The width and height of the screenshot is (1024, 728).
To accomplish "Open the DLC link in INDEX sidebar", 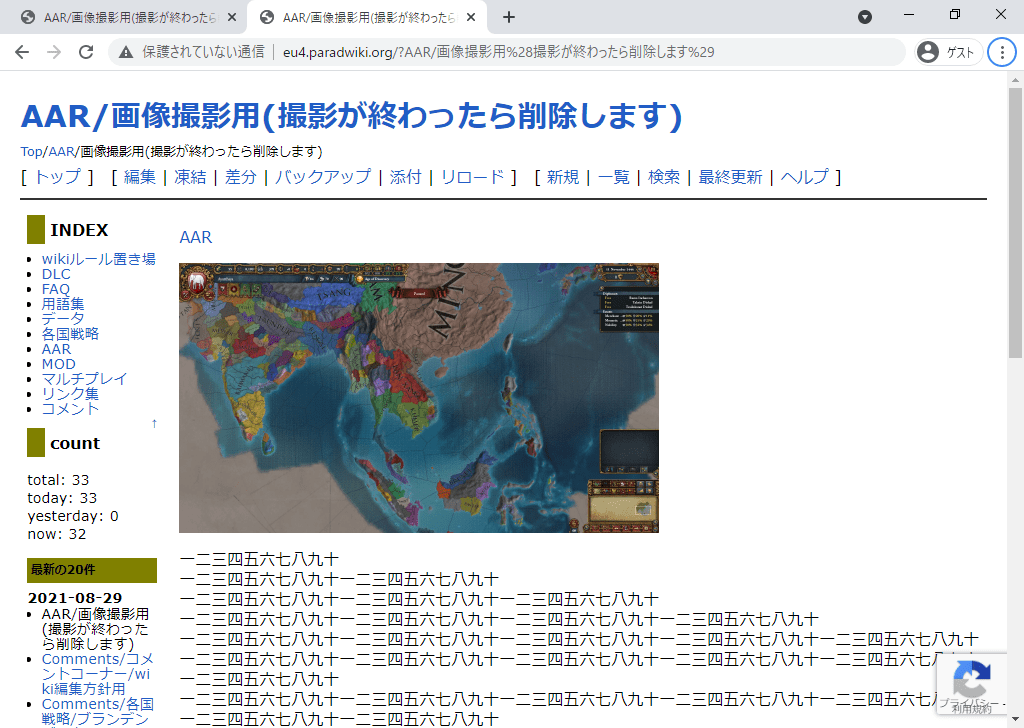I will pos(56,274).
